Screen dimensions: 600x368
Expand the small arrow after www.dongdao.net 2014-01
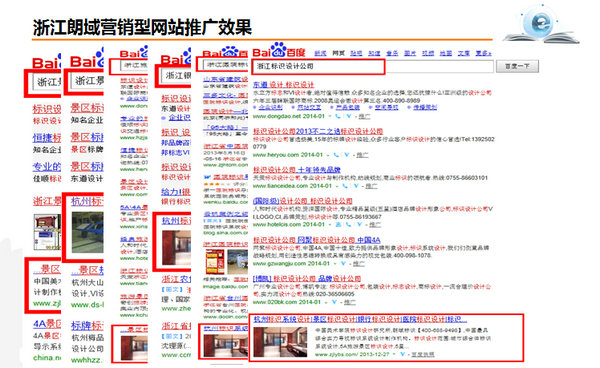[330, 116]
